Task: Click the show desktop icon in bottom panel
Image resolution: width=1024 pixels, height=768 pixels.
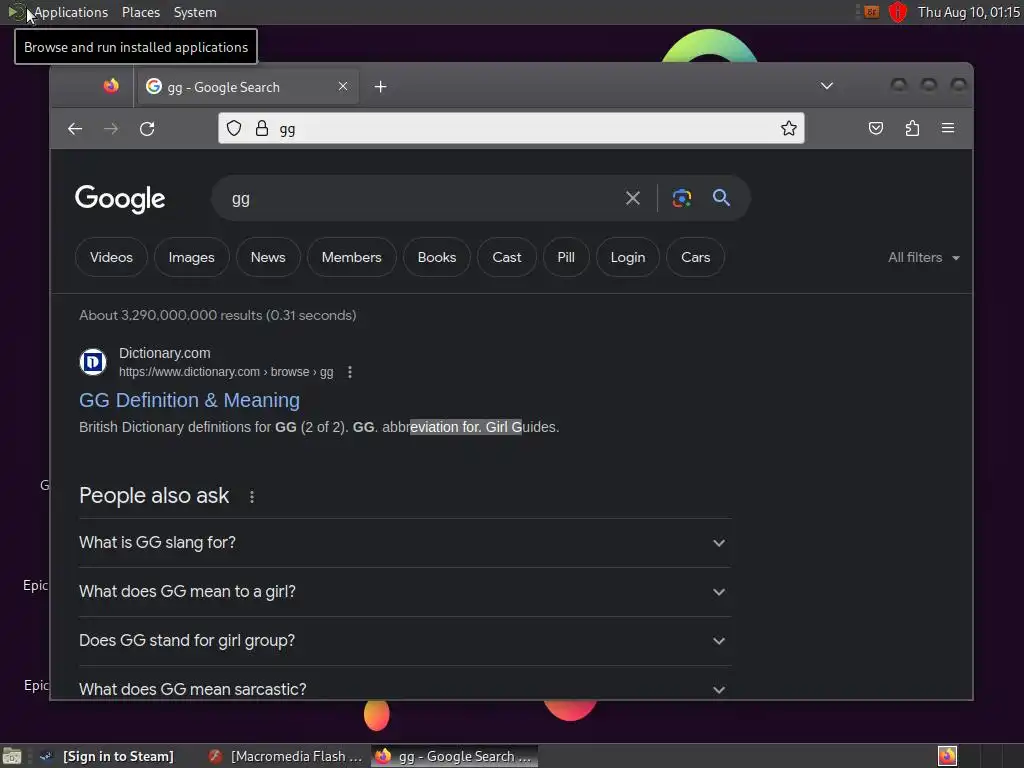Action: point(12,756)
